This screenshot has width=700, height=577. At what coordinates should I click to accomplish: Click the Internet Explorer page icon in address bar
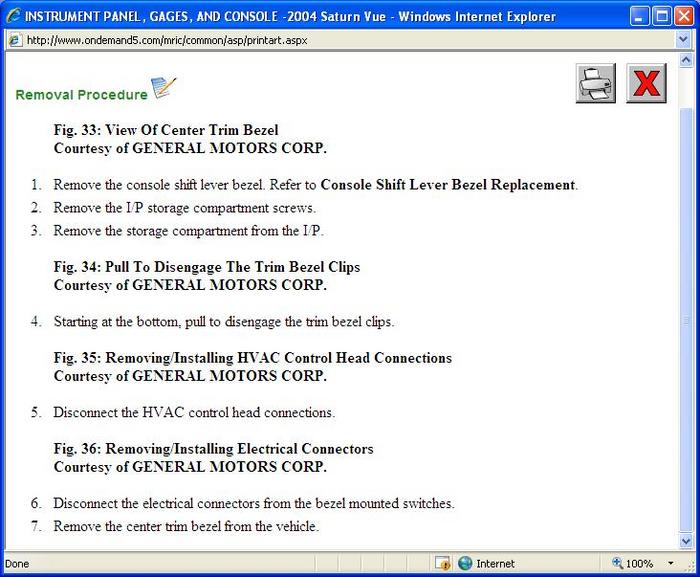click(x=15, y=40)
